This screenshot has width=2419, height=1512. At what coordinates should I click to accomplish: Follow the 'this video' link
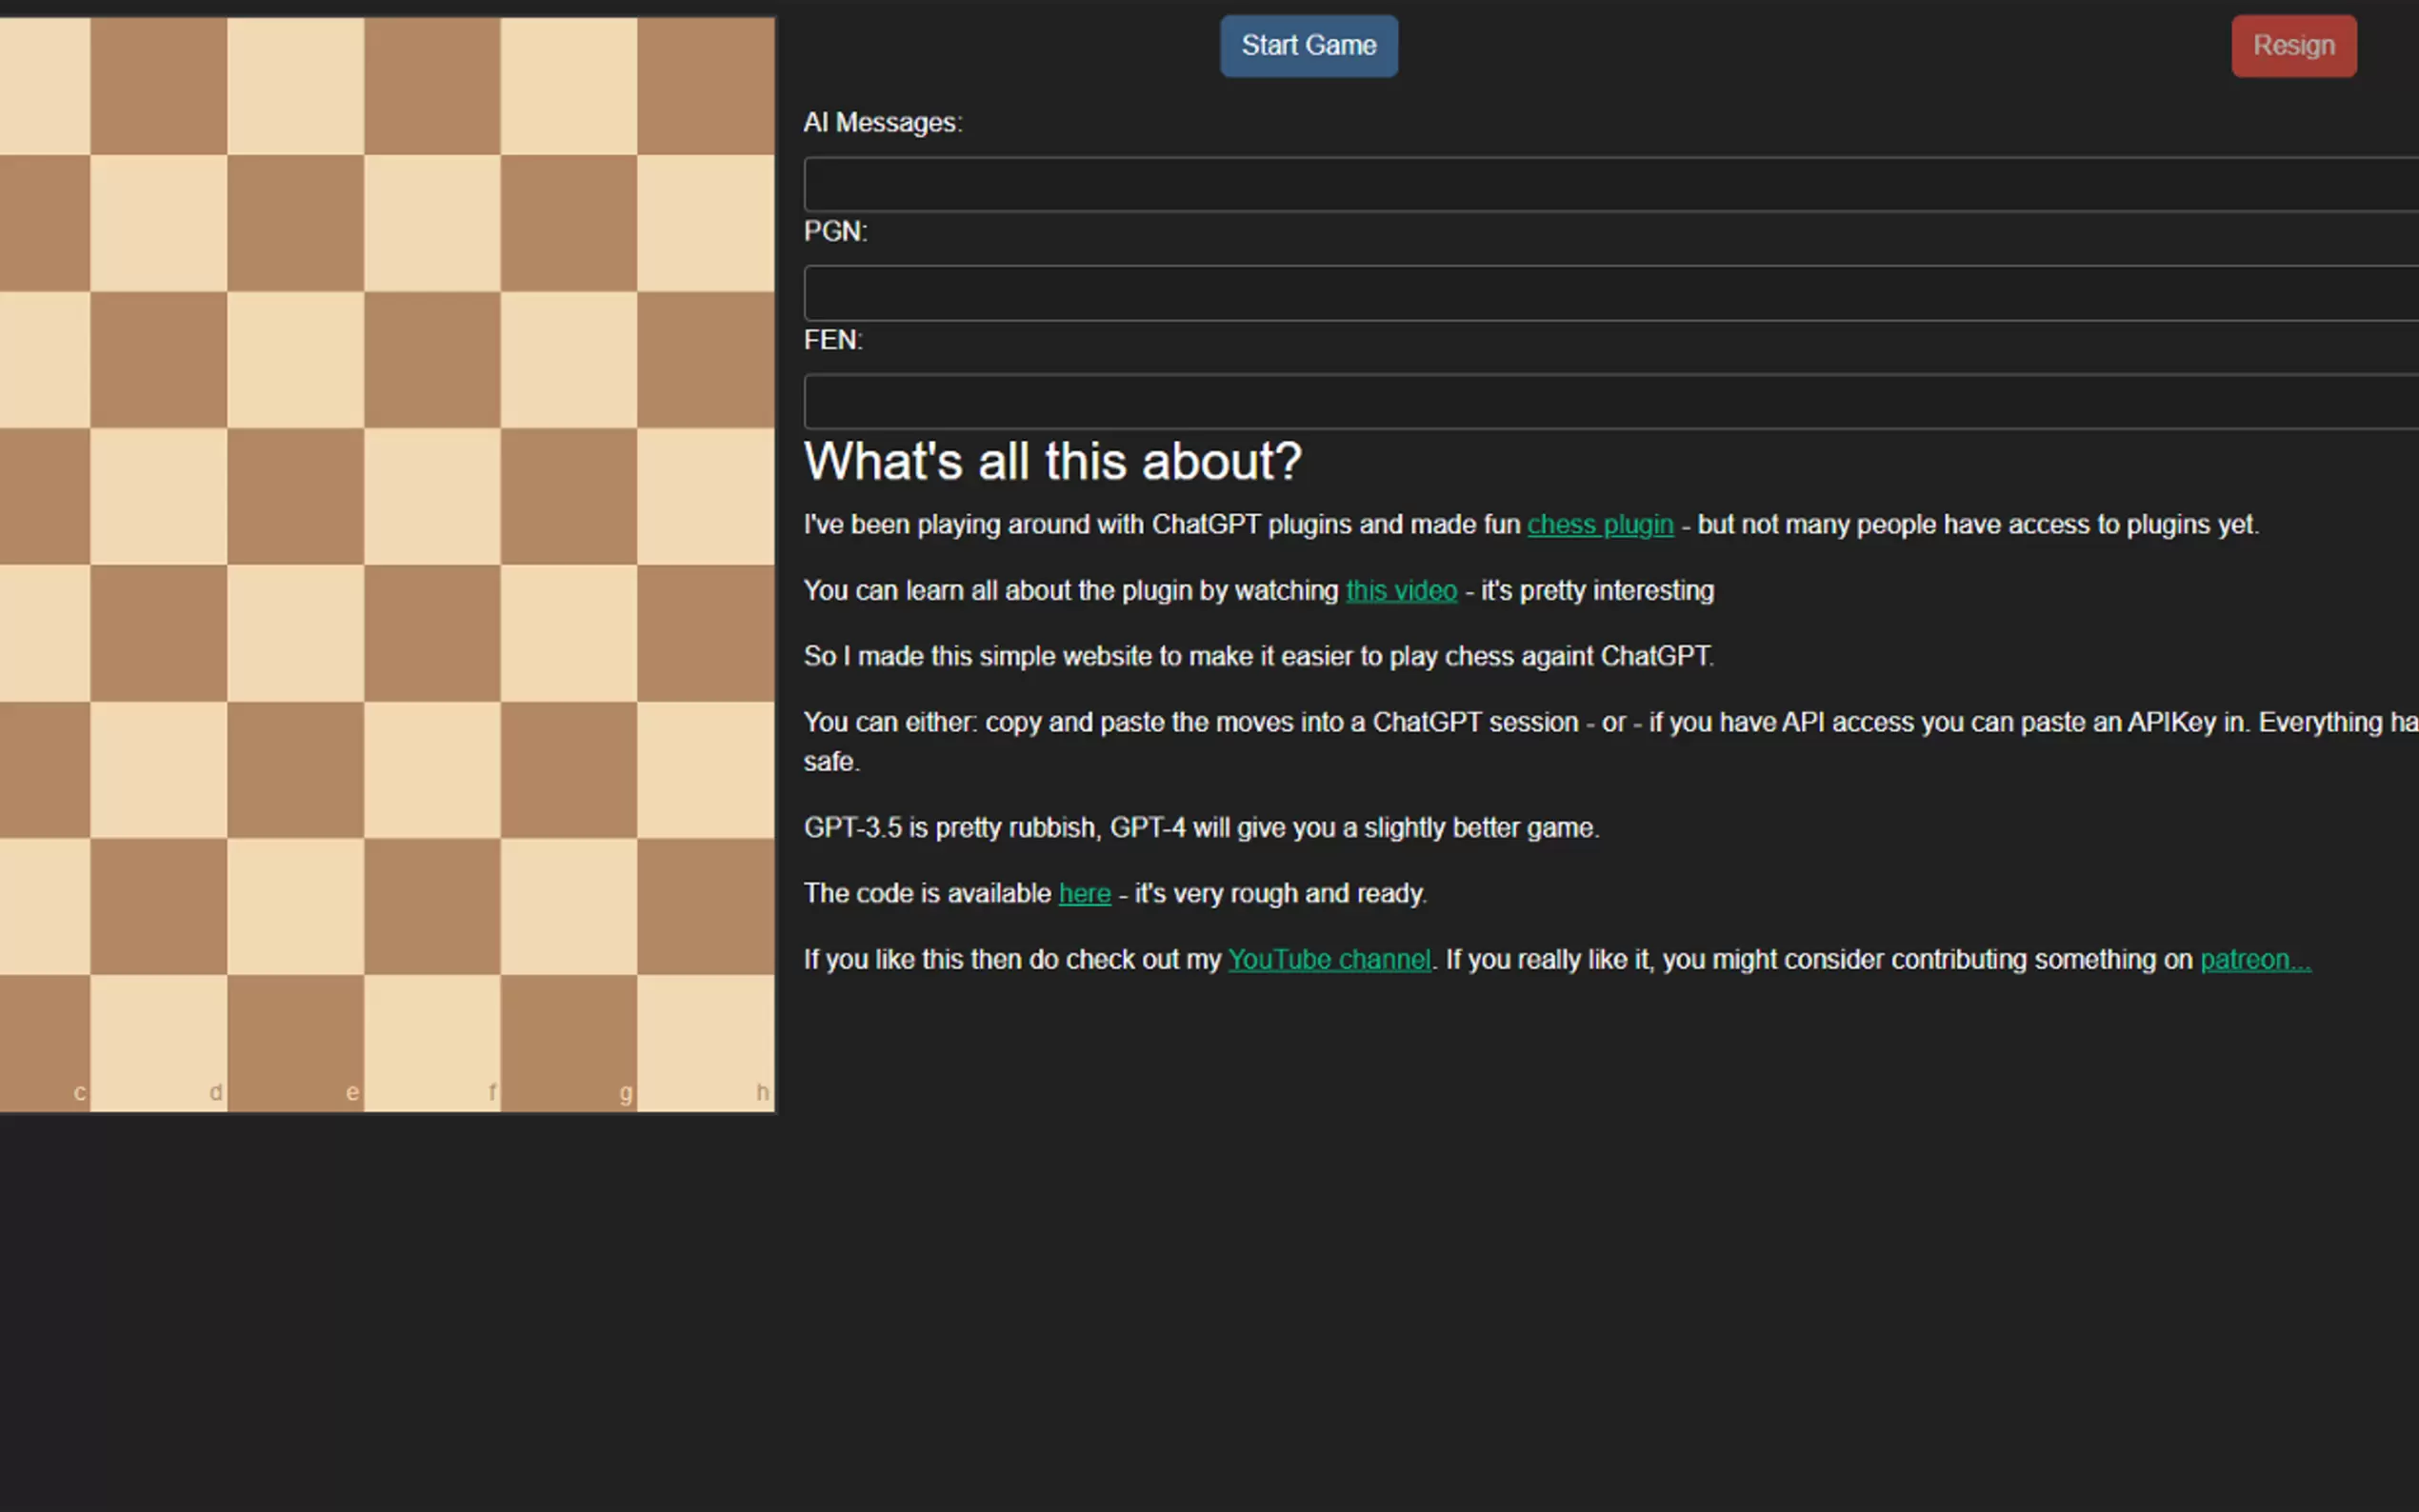1400,591
